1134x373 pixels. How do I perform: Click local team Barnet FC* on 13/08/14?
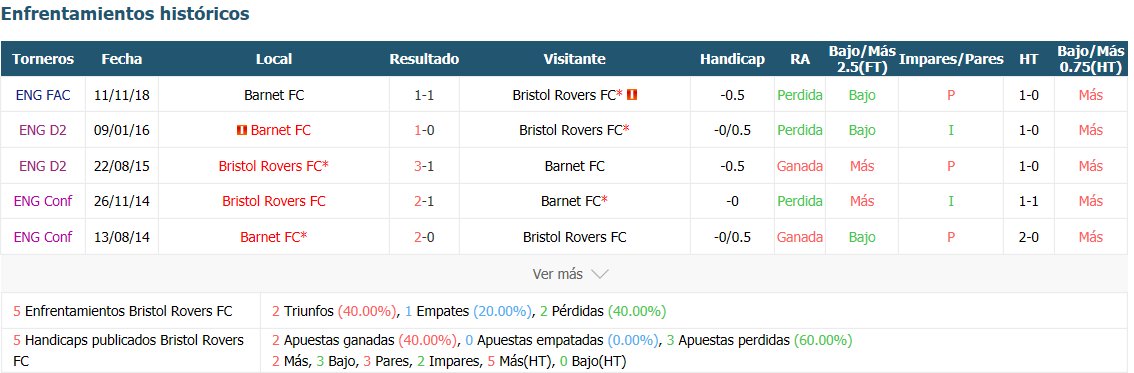[273, 236]
